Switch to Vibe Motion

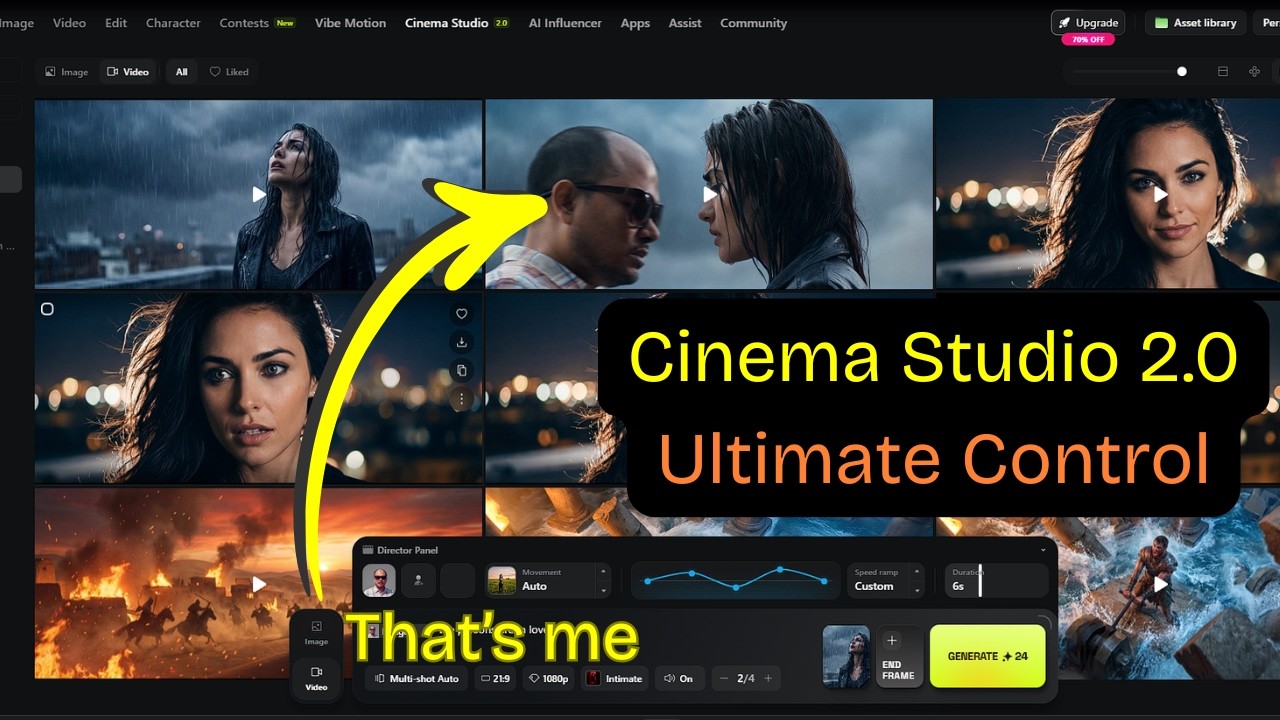(x=350, y=23)
